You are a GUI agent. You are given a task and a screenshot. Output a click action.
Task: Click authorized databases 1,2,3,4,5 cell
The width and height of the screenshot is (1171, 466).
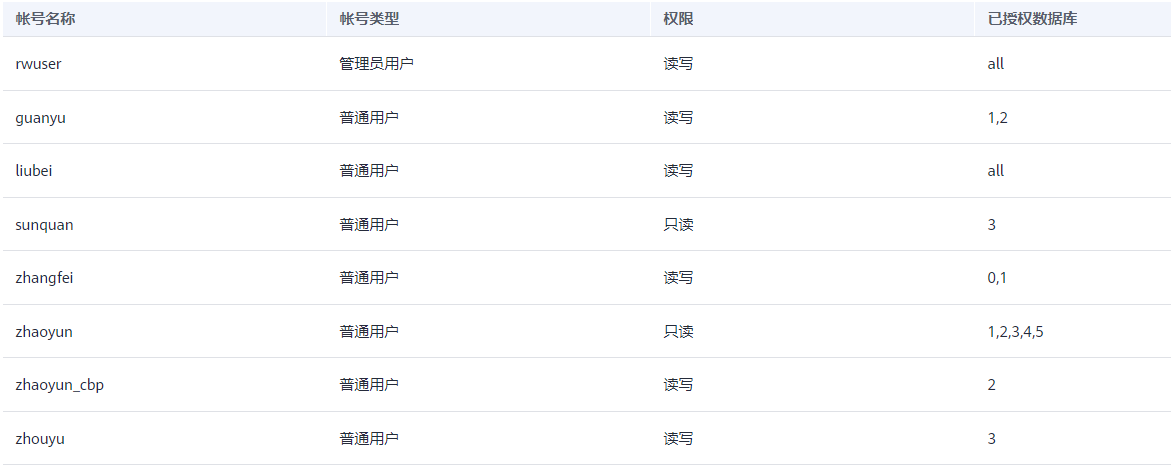pyautogui.click(x=1015, y=332)
